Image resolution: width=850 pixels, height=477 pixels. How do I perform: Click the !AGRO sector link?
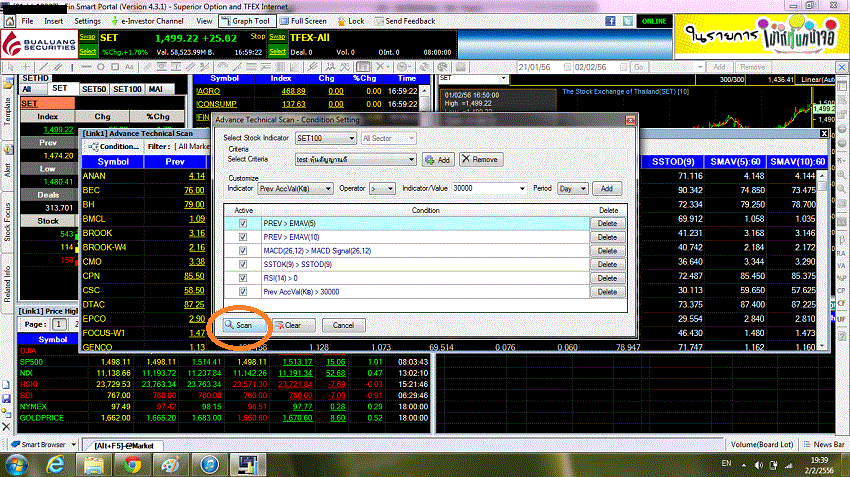point(208,91)
